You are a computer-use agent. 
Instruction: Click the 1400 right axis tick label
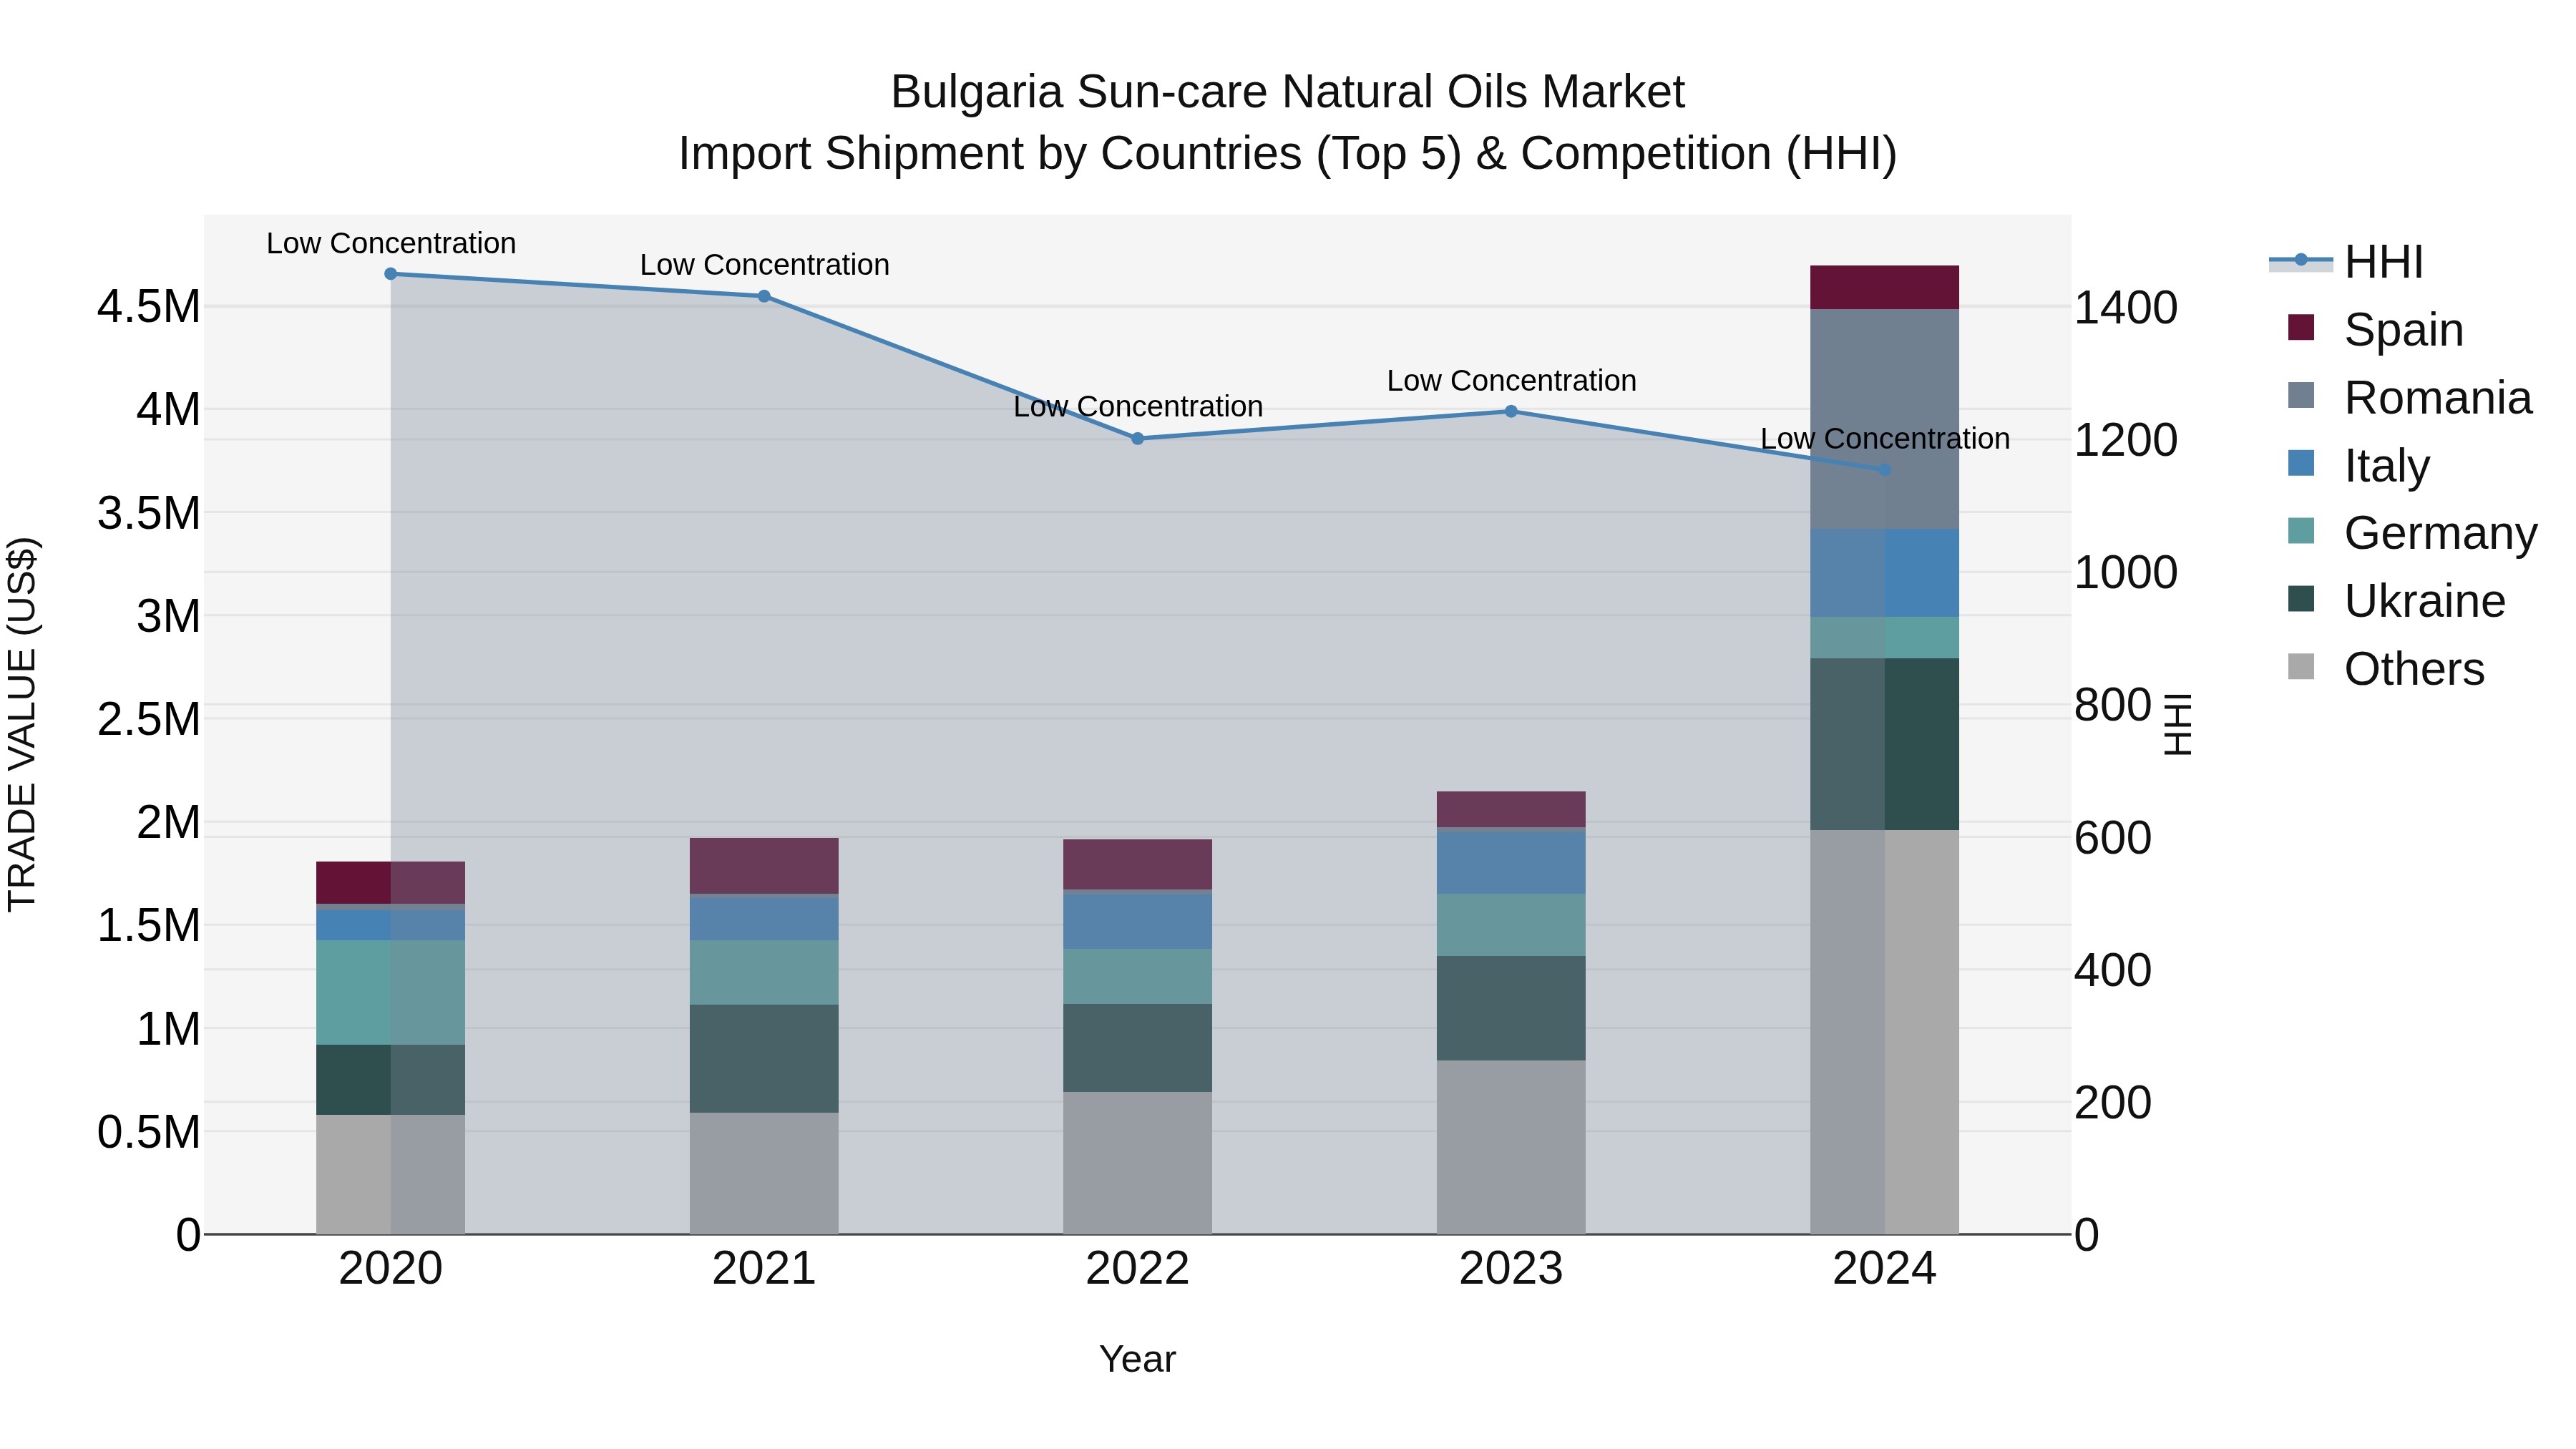point(2126,308)
